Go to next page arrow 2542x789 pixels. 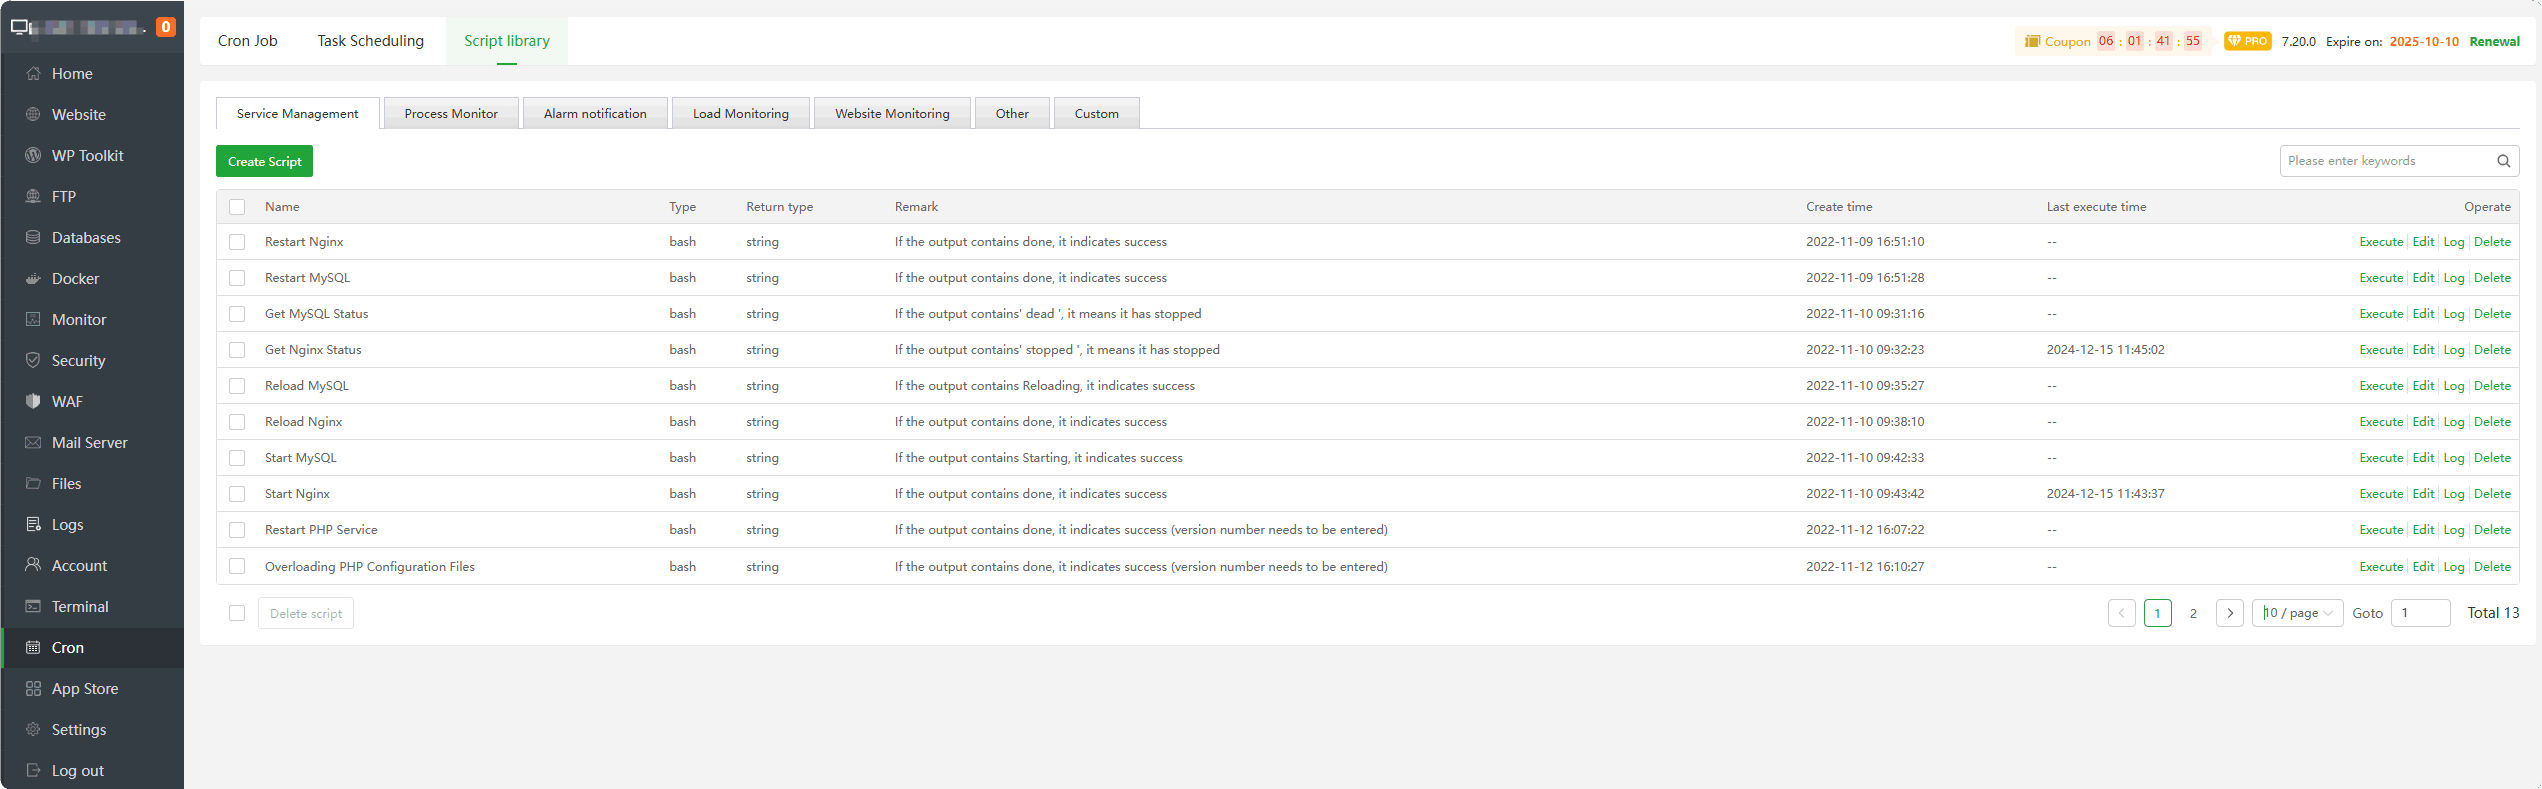[2229, 613]
